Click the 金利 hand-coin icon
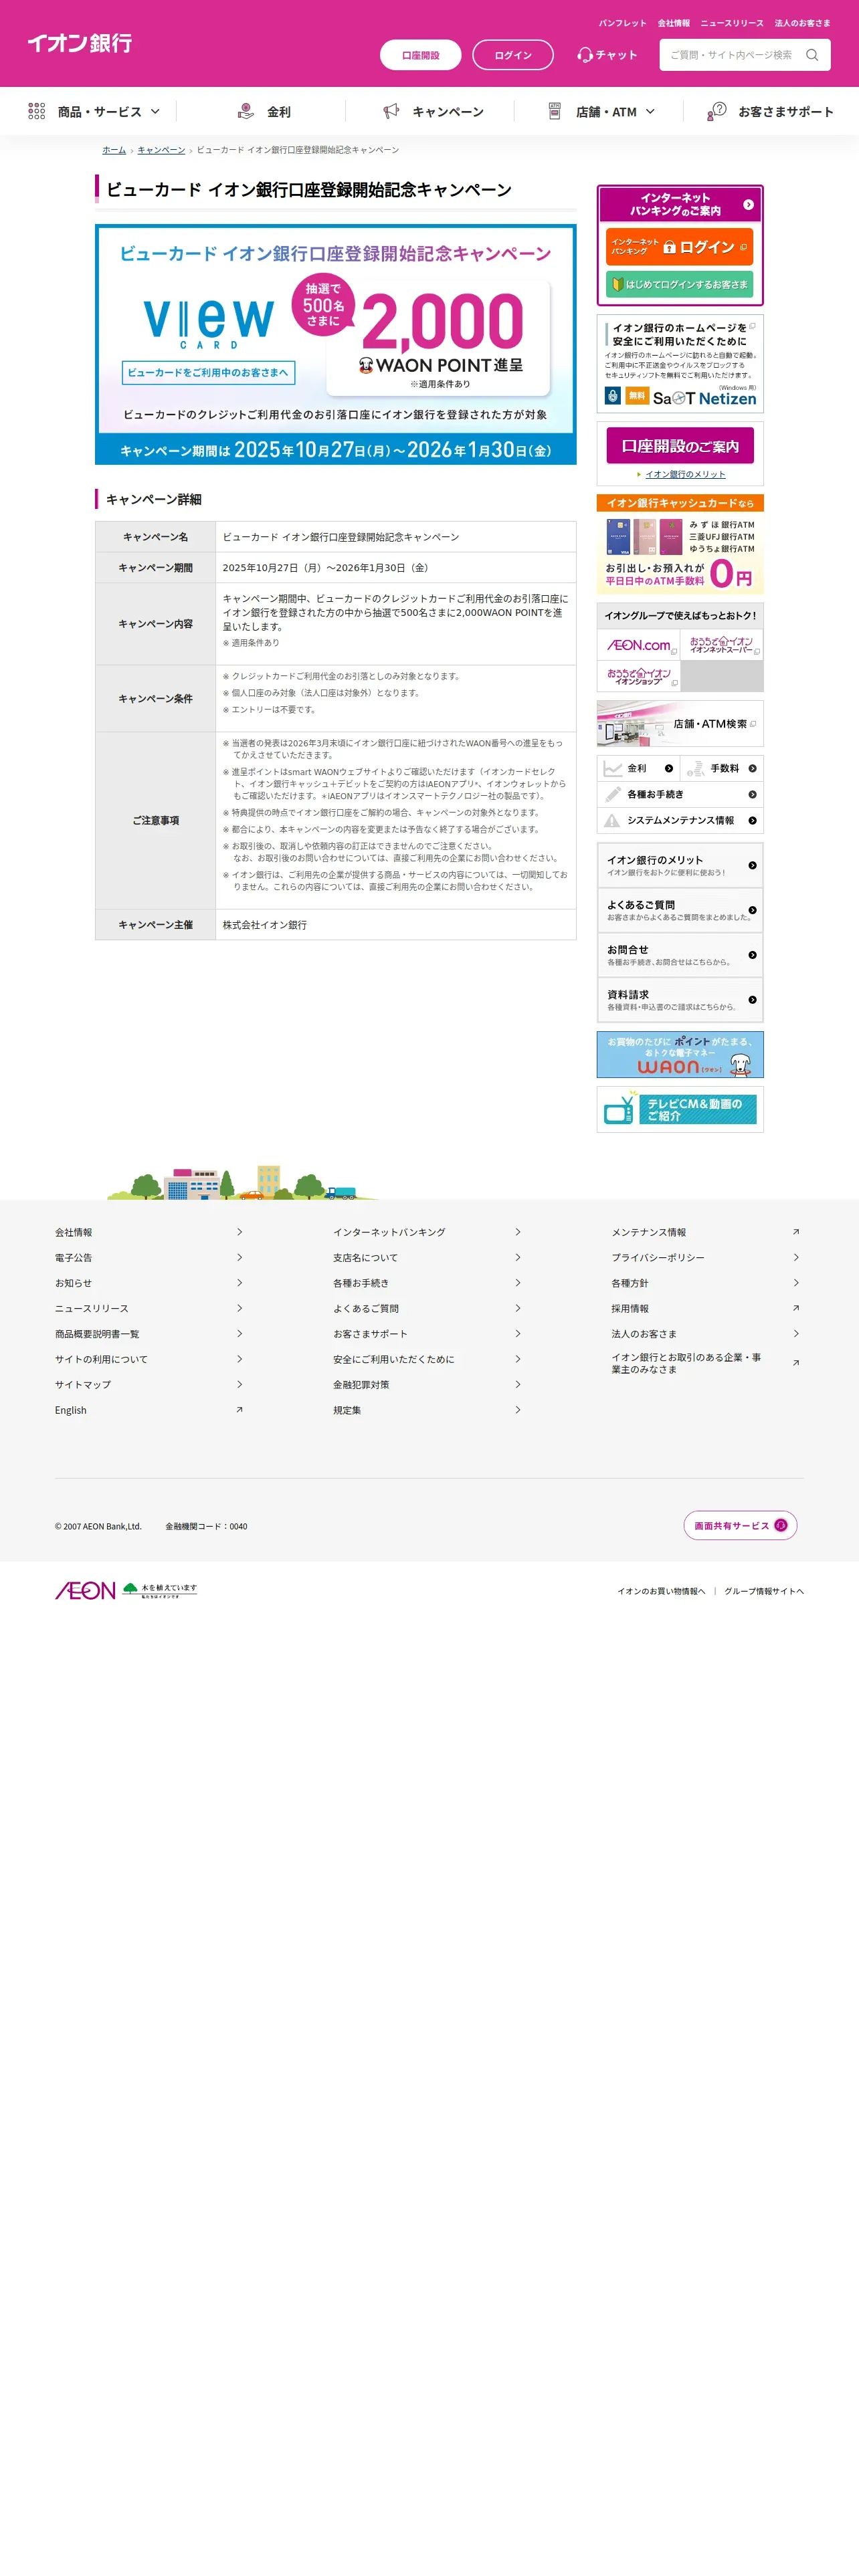Image resolution: width=859 pixels, height=2576 pixels. [x=246, y=111]
